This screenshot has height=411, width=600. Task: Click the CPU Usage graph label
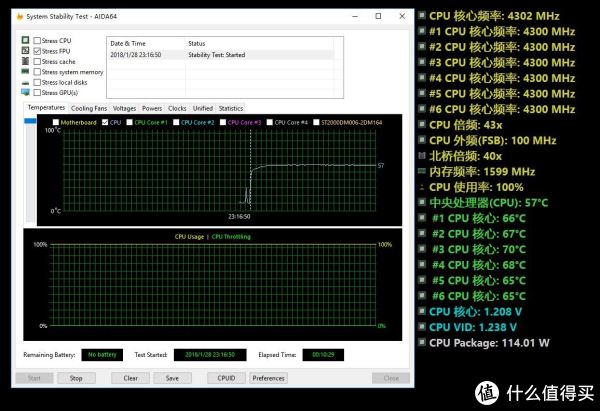[x=189, y=237]
